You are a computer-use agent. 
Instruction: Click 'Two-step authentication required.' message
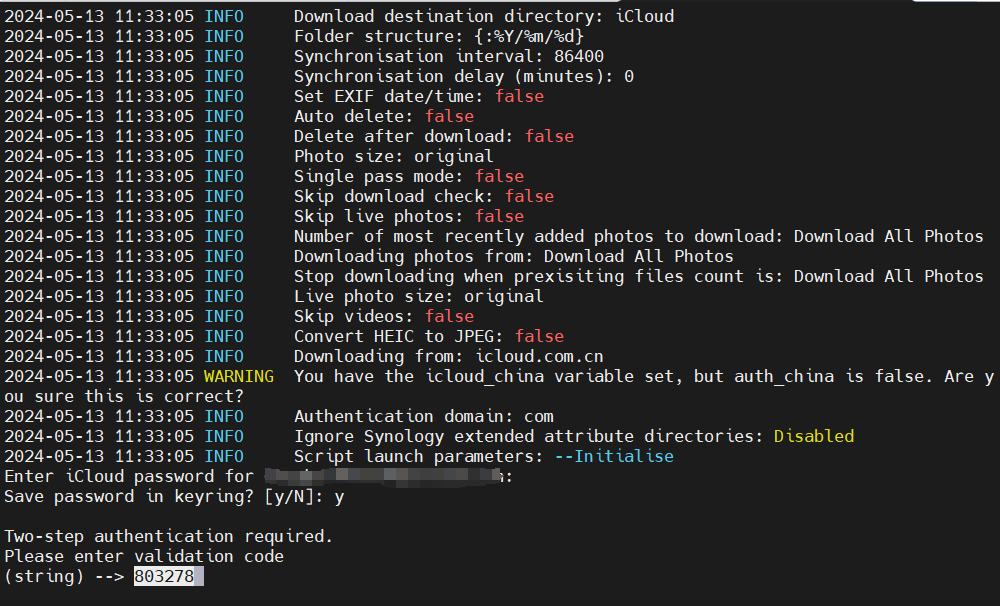pos(168,536)
